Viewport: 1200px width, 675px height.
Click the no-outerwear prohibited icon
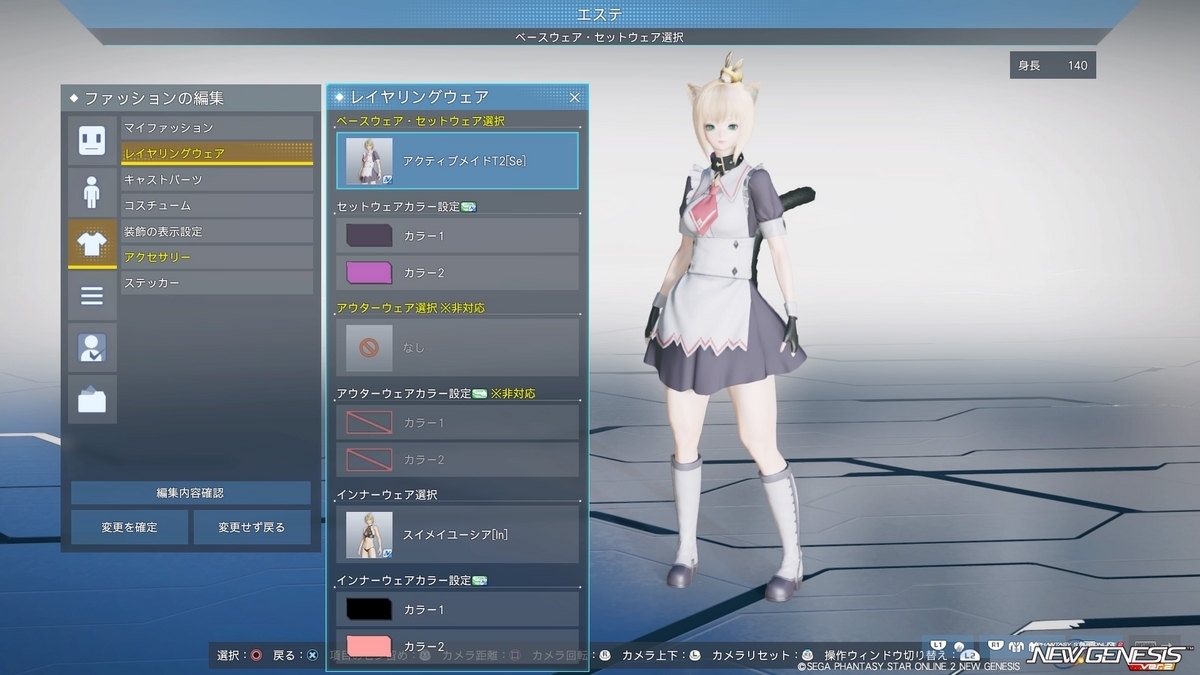[x=369, y=348]
